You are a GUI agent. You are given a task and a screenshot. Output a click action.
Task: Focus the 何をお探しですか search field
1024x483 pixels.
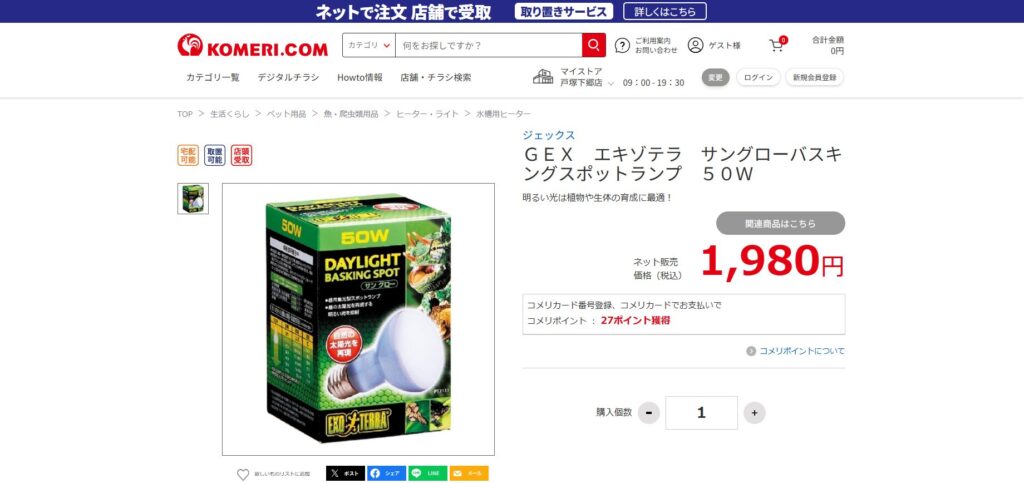pyautogui.click(x=488, y=45)
